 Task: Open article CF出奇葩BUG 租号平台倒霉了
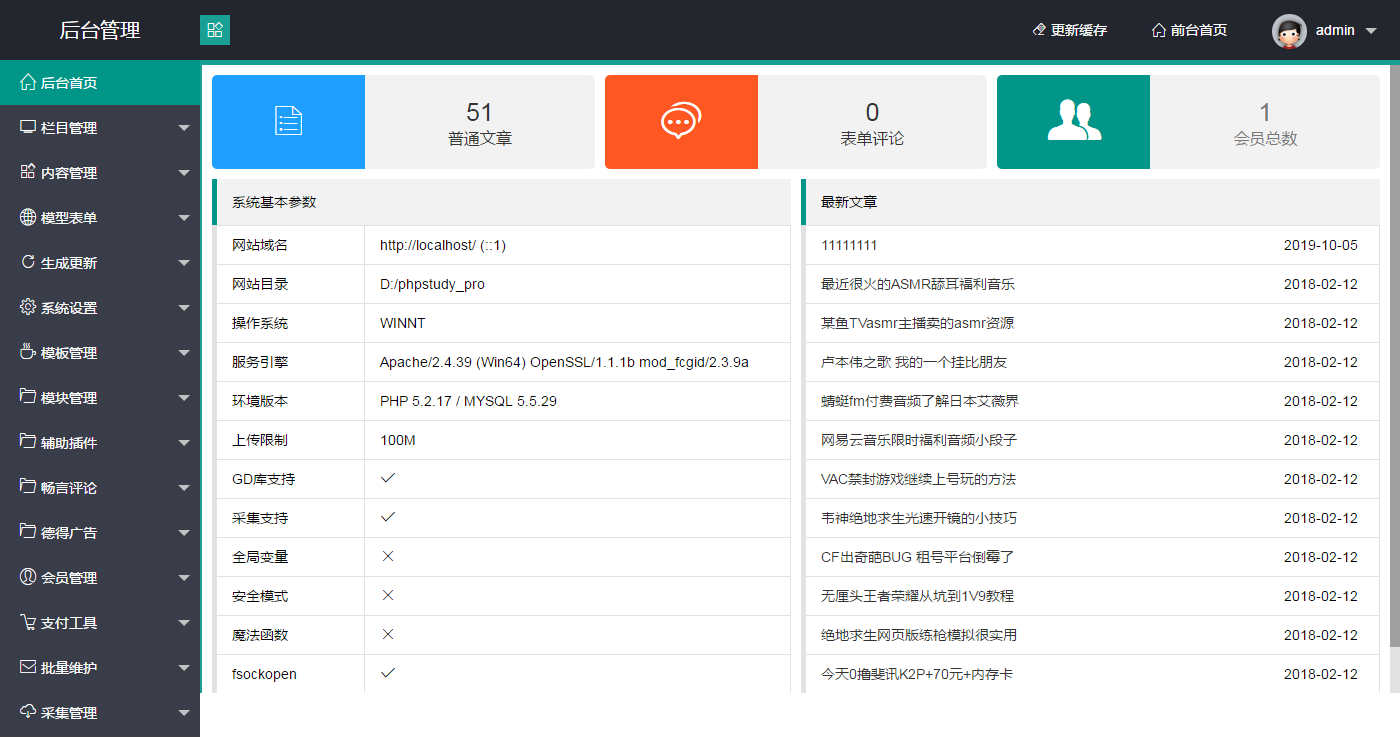[918, 557]
